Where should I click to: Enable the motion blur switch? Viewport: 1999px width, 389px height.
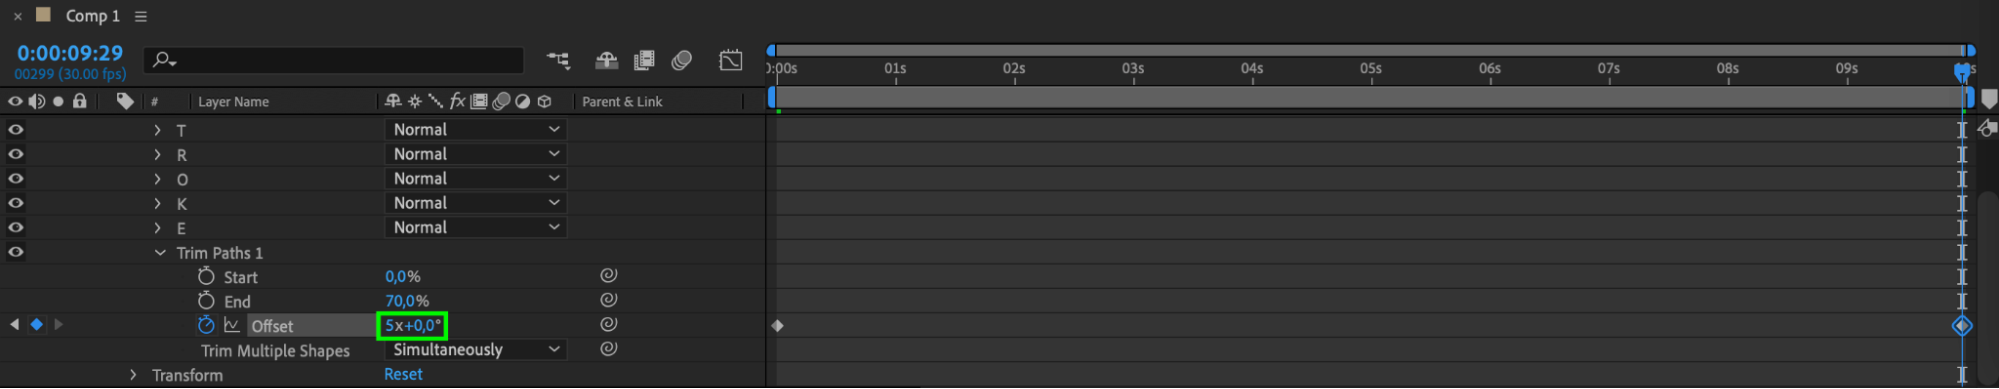click(x=682, y=61)
